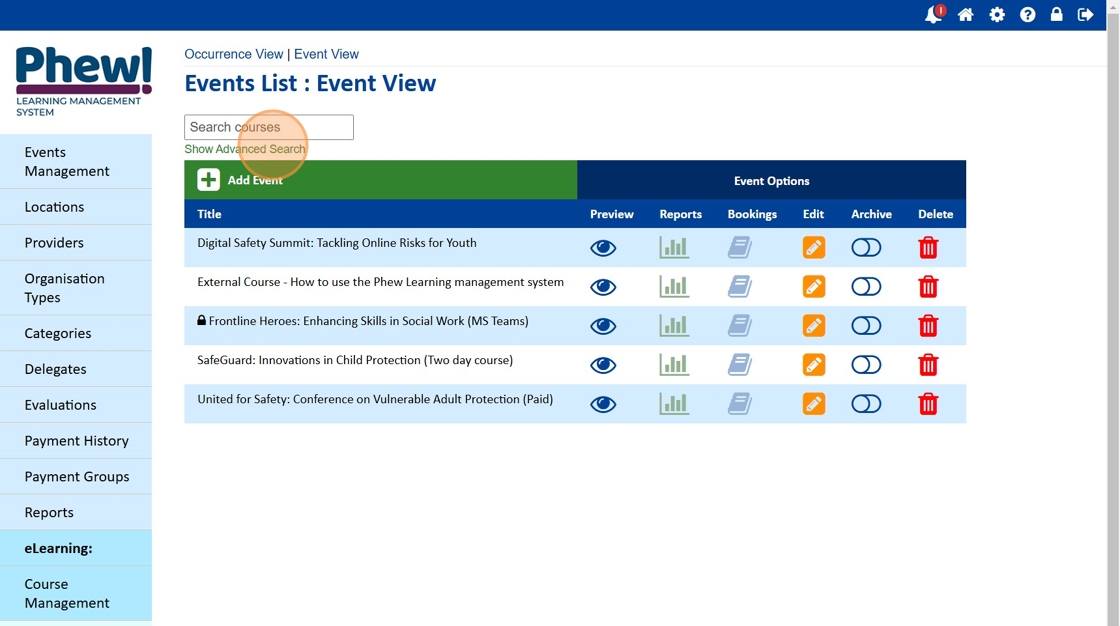The height and width of the screenshot is (626, 1120).
Task: Switch to Occurrence View link
Action: click(234, 54)
